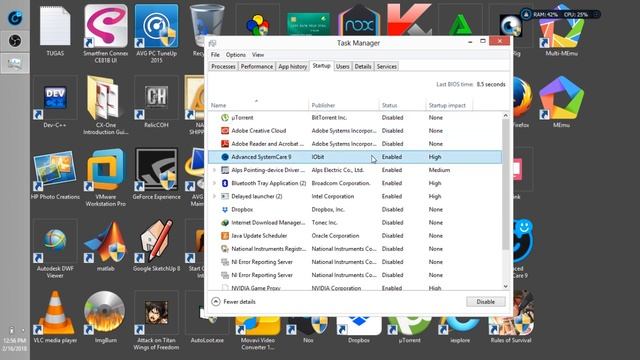
Task: Launch MEmu desktop shortcut
Action: pos(561,102)
